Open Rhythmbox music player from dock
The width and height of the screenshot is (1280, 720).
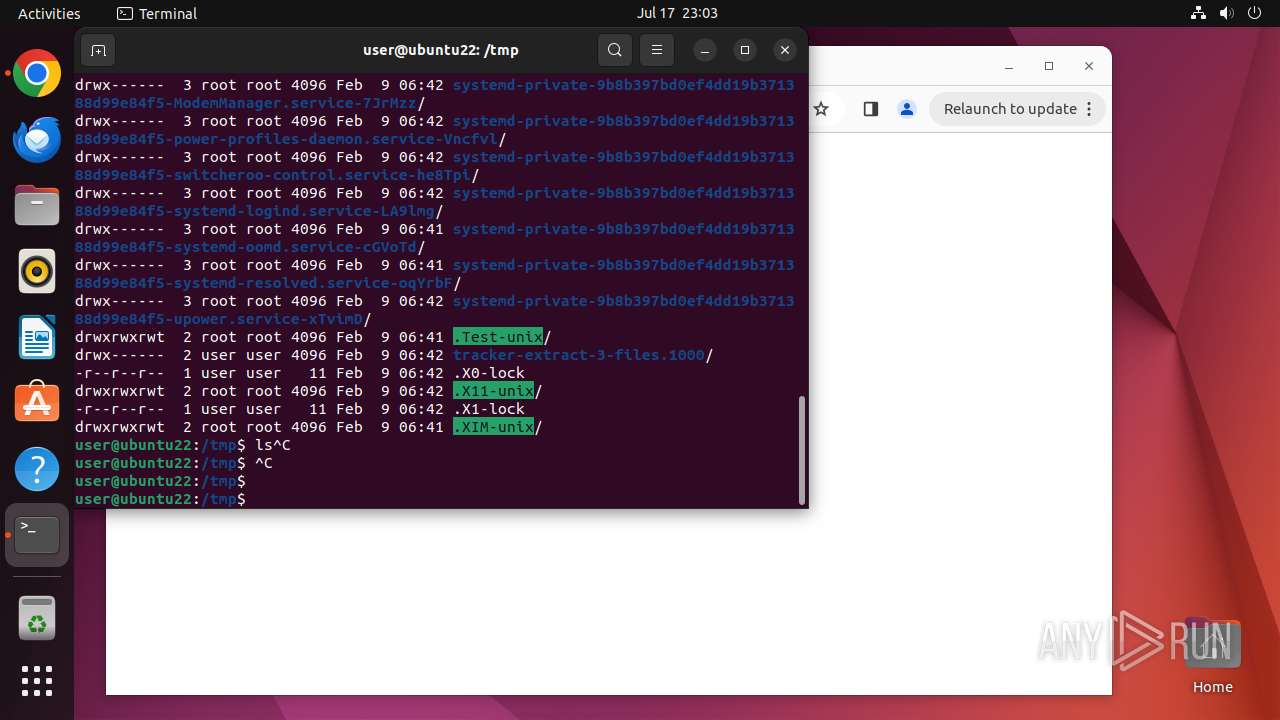[37, 271]
